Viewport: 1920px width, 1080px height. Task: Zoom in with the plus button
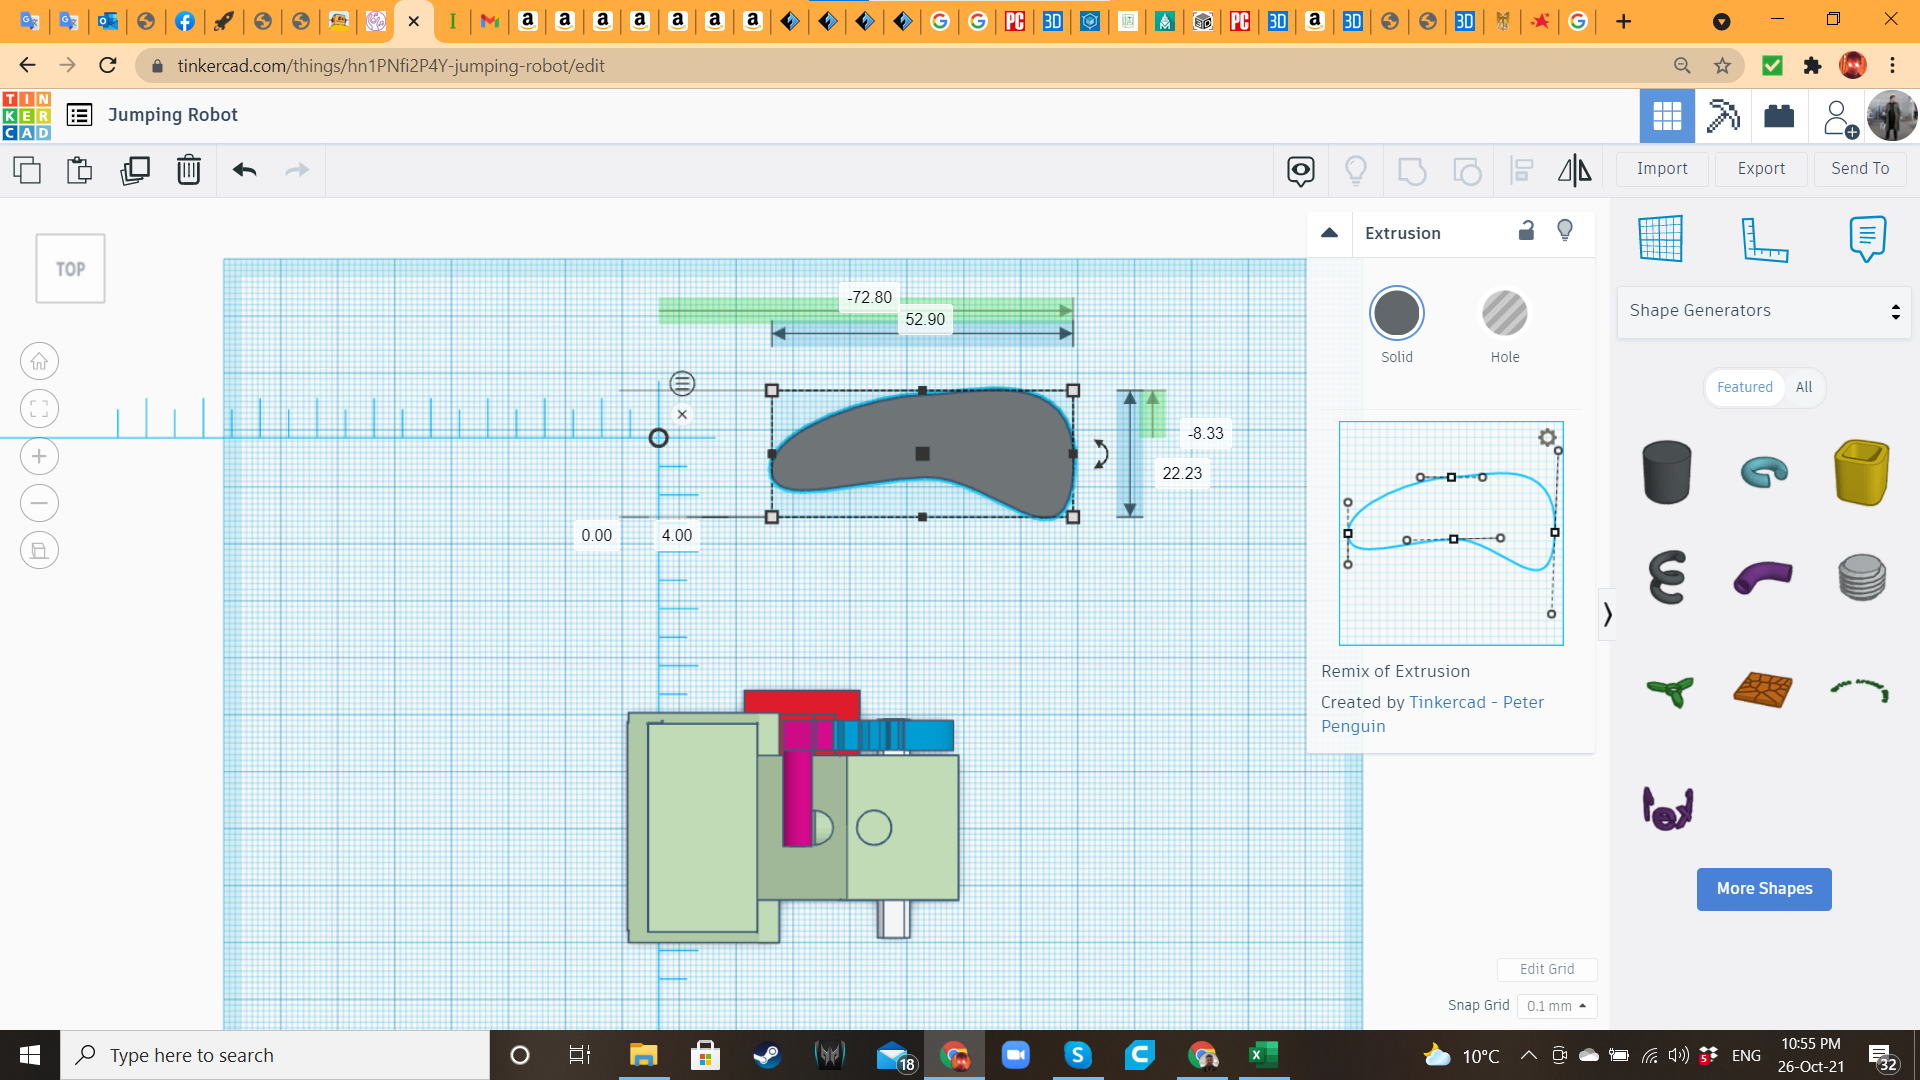[39, 456]
